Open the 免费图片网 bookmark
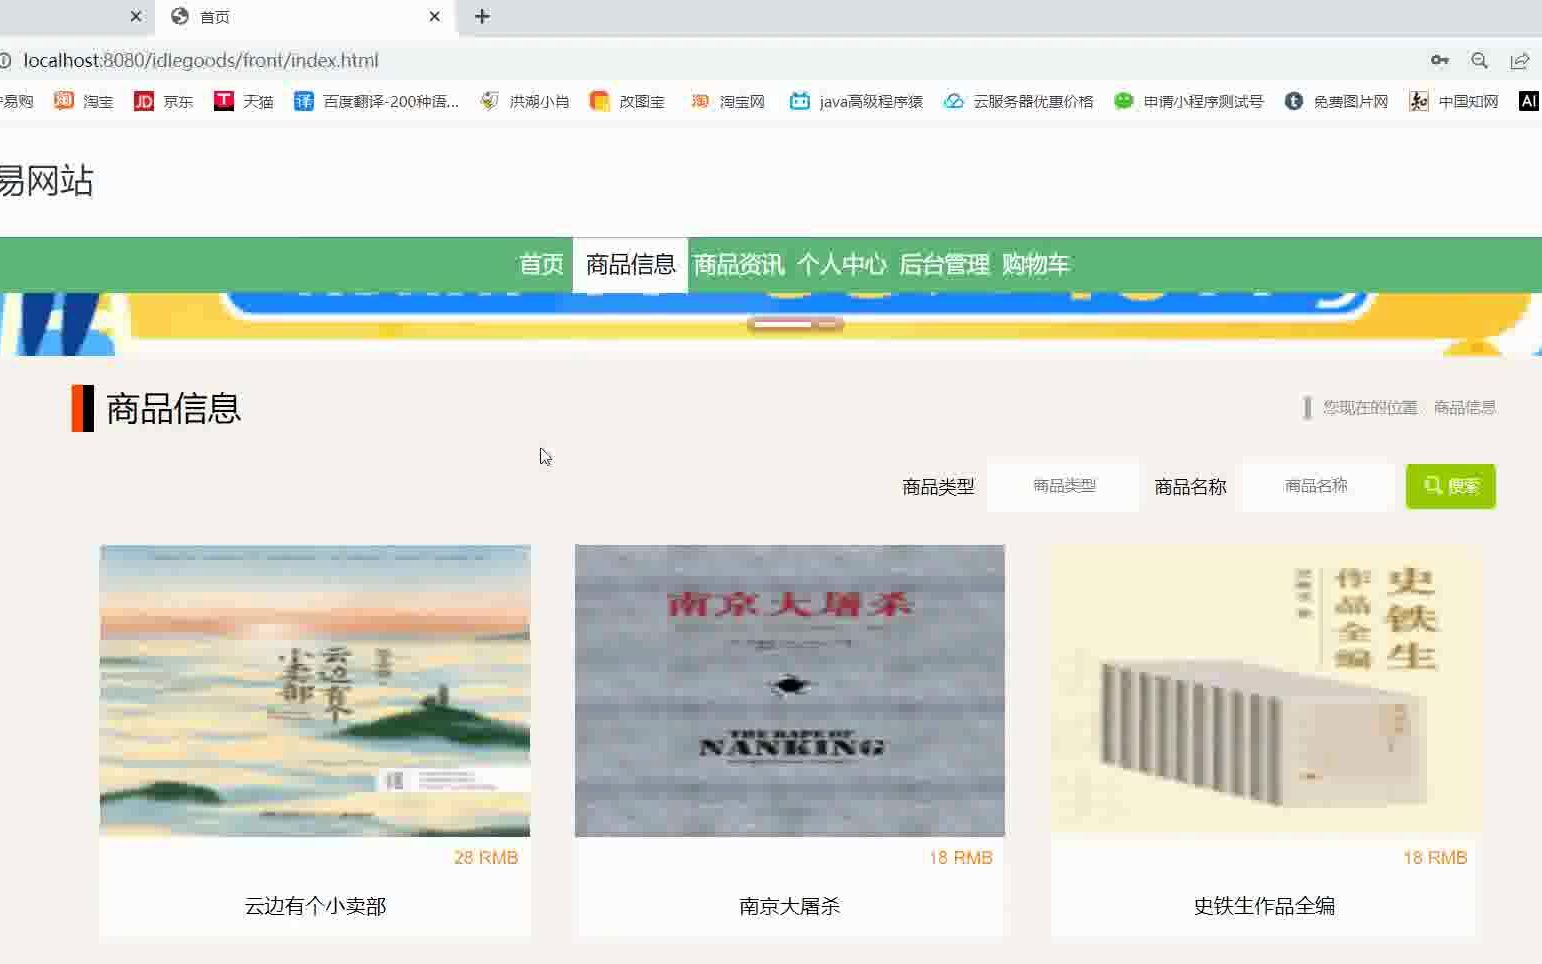 tap(1337, 101)
